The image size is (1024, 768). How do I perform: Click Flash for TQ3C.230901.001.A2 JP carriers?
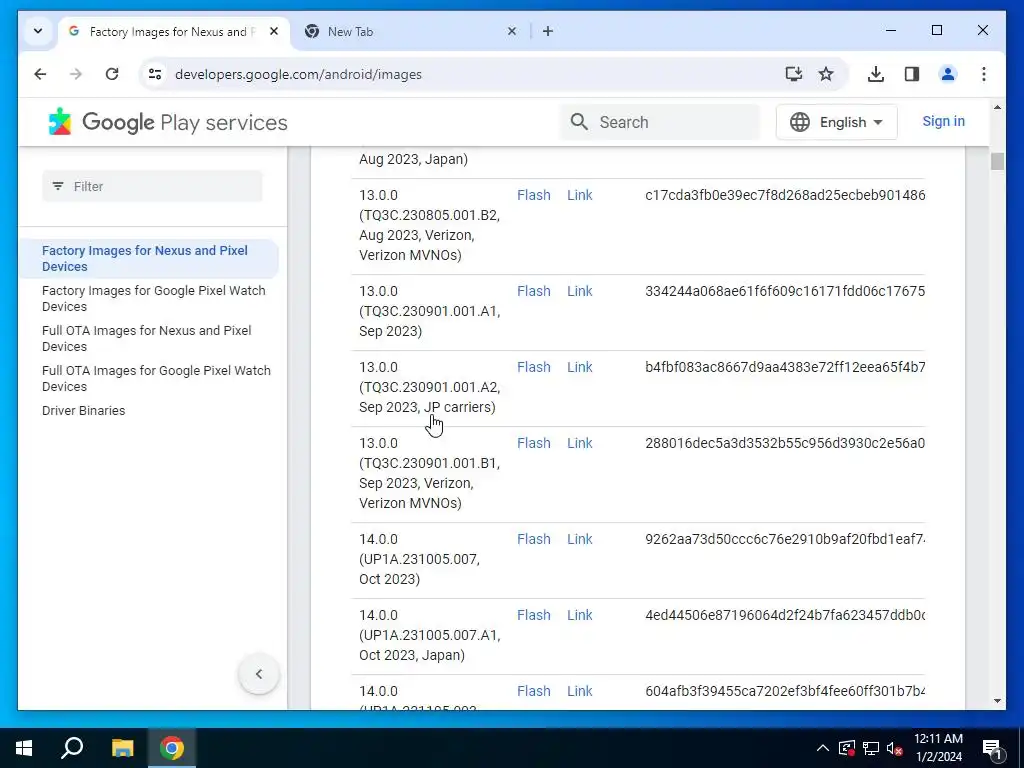534,367
